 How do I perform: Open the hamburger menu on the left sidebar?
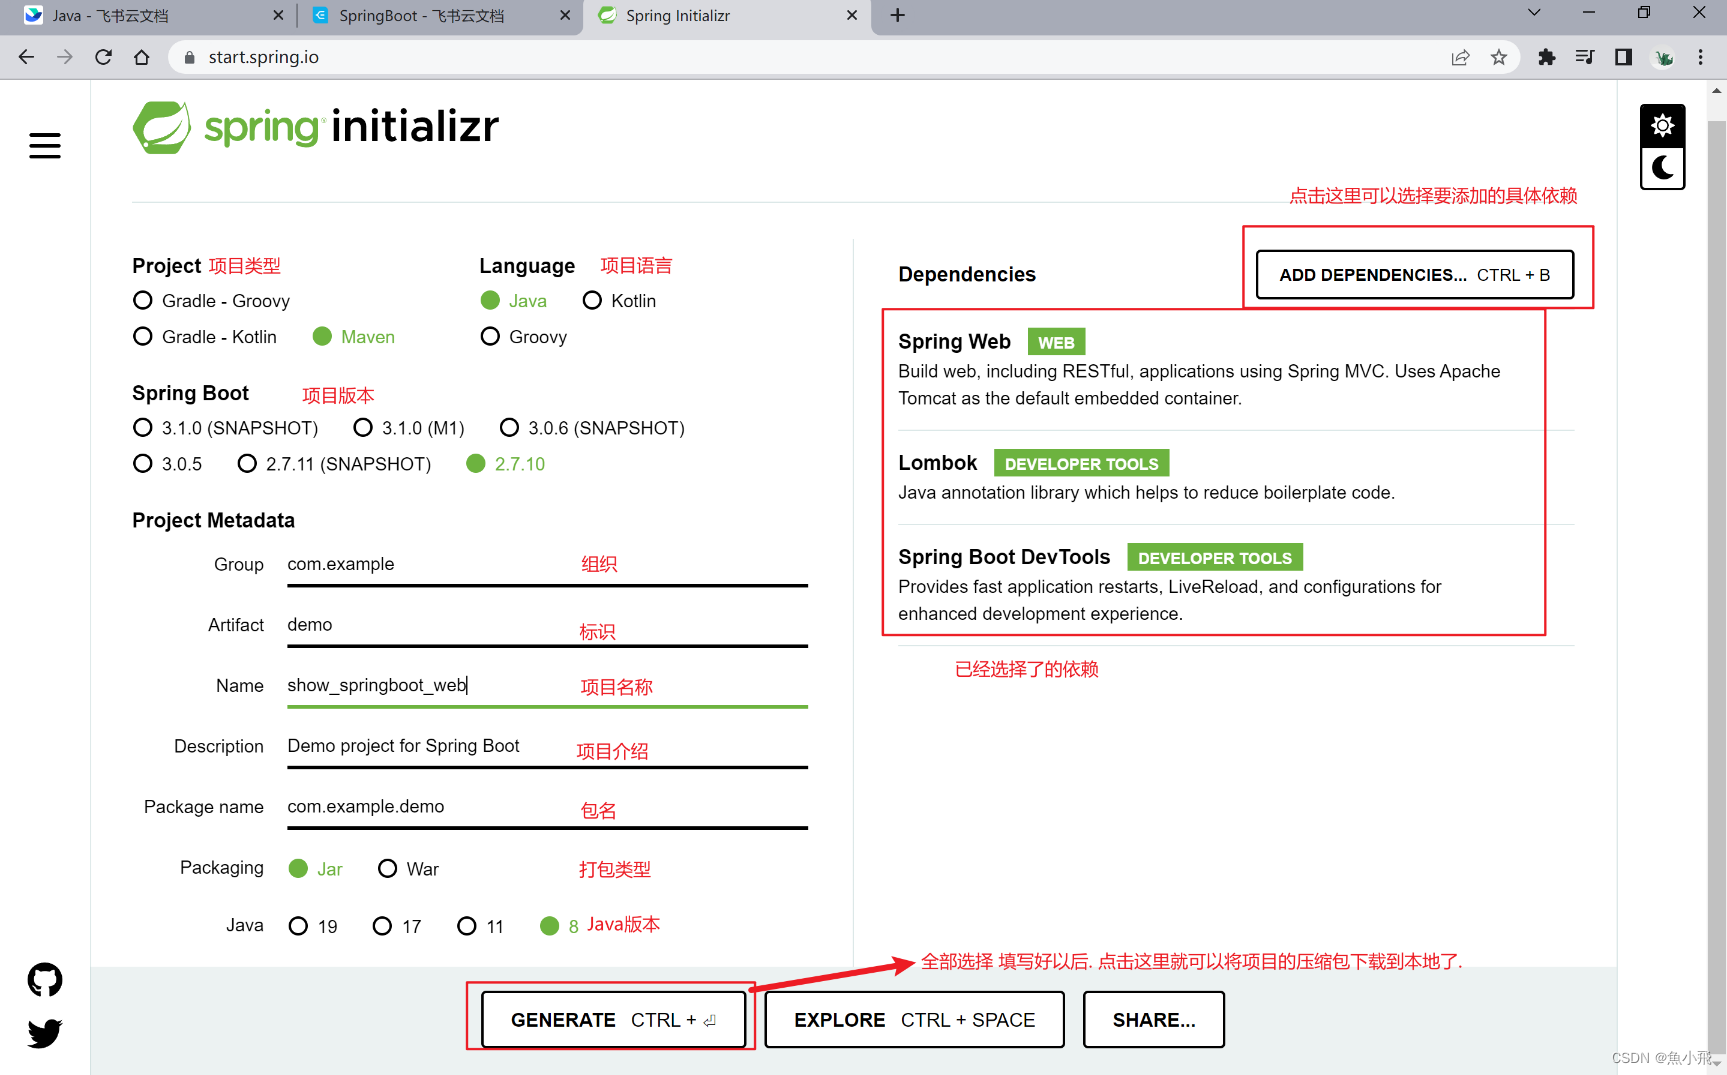(x=45, y=146)
